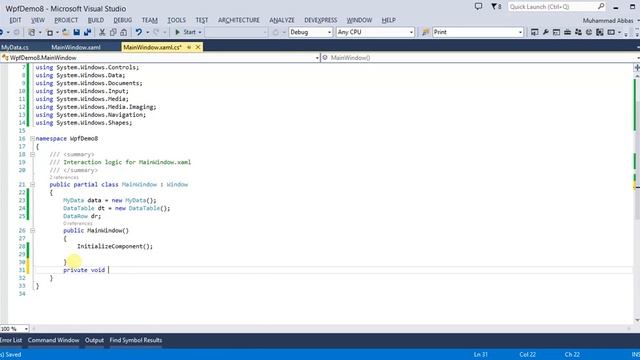
Task: Open the Team Explorer toolbar icon
Action: [578, 32]
